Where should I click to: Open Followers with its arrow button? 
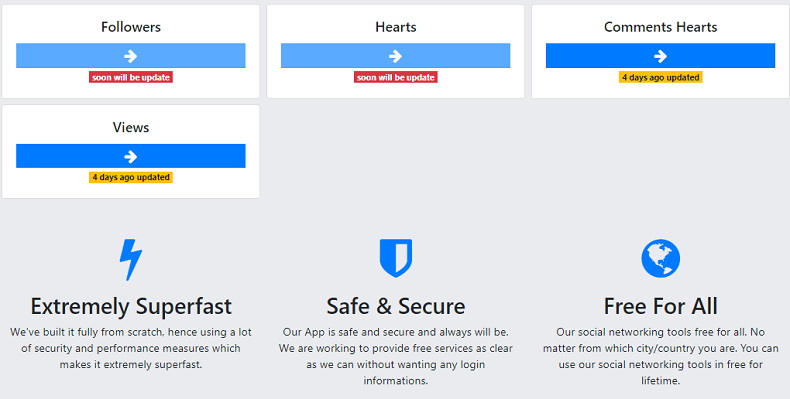[x=131, y=55]
